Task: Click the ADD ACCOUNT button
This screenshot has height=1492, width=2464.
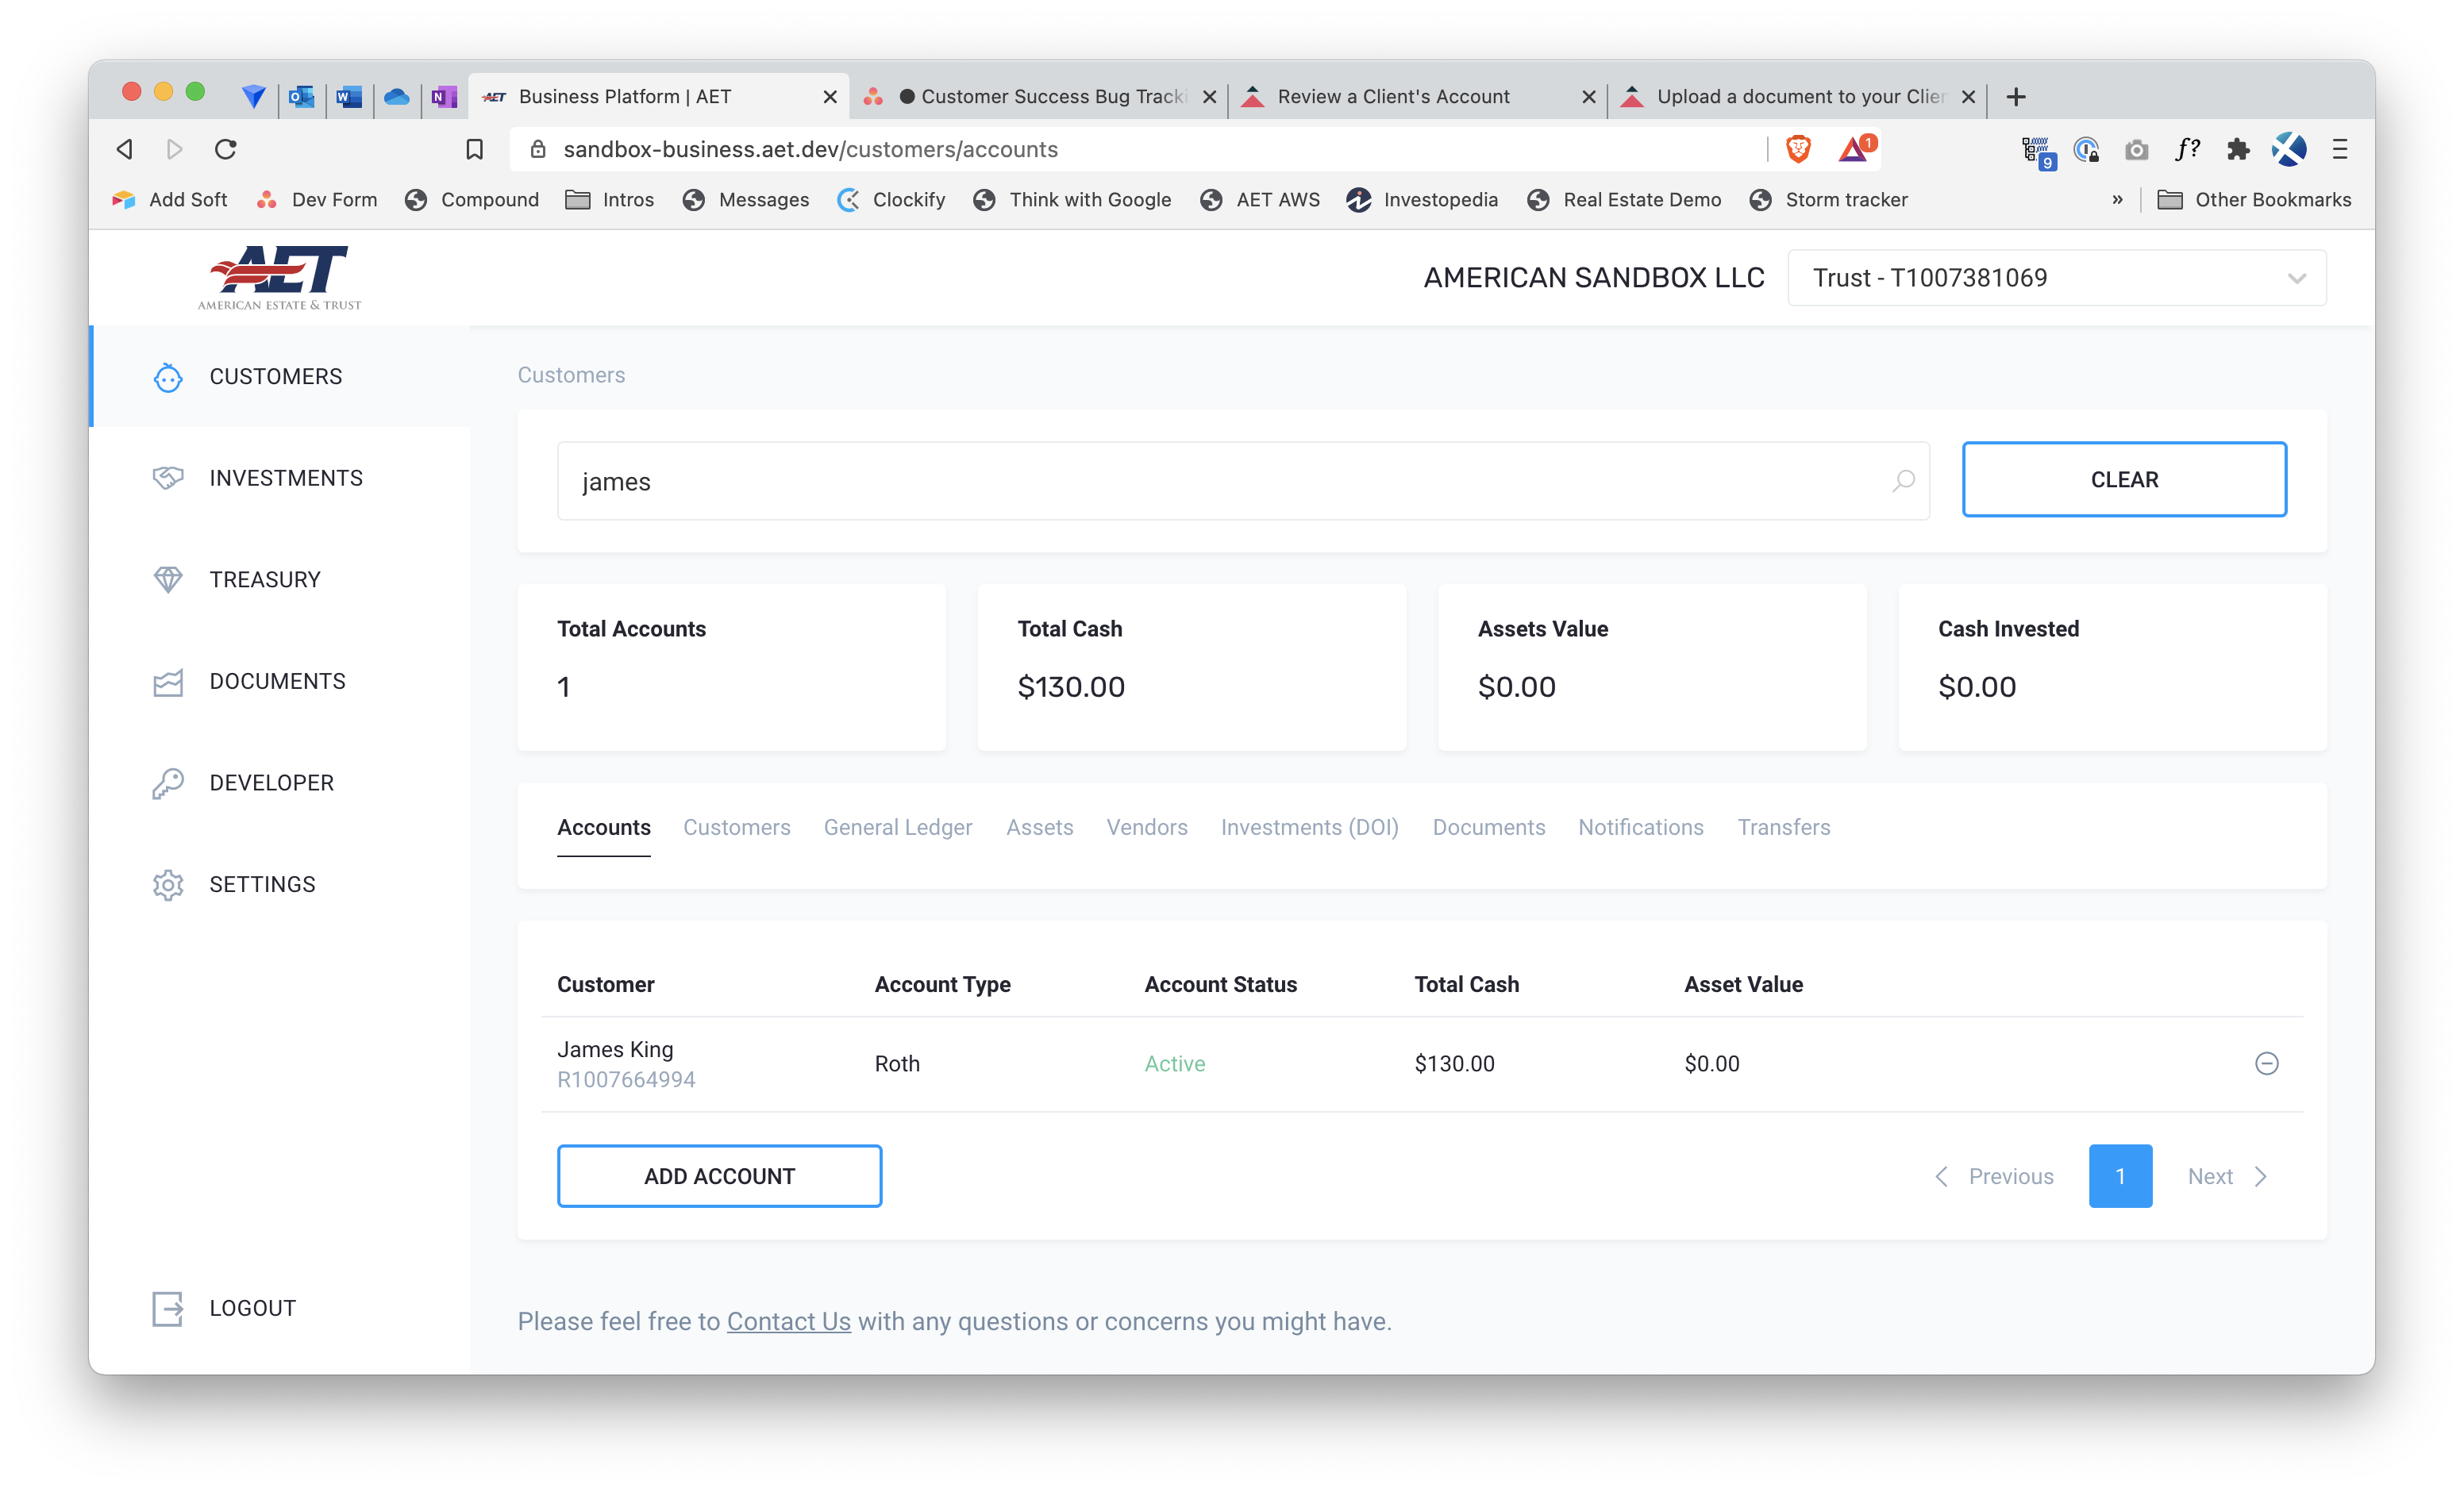Action: pyautogui.click(x=719, y=1176)
